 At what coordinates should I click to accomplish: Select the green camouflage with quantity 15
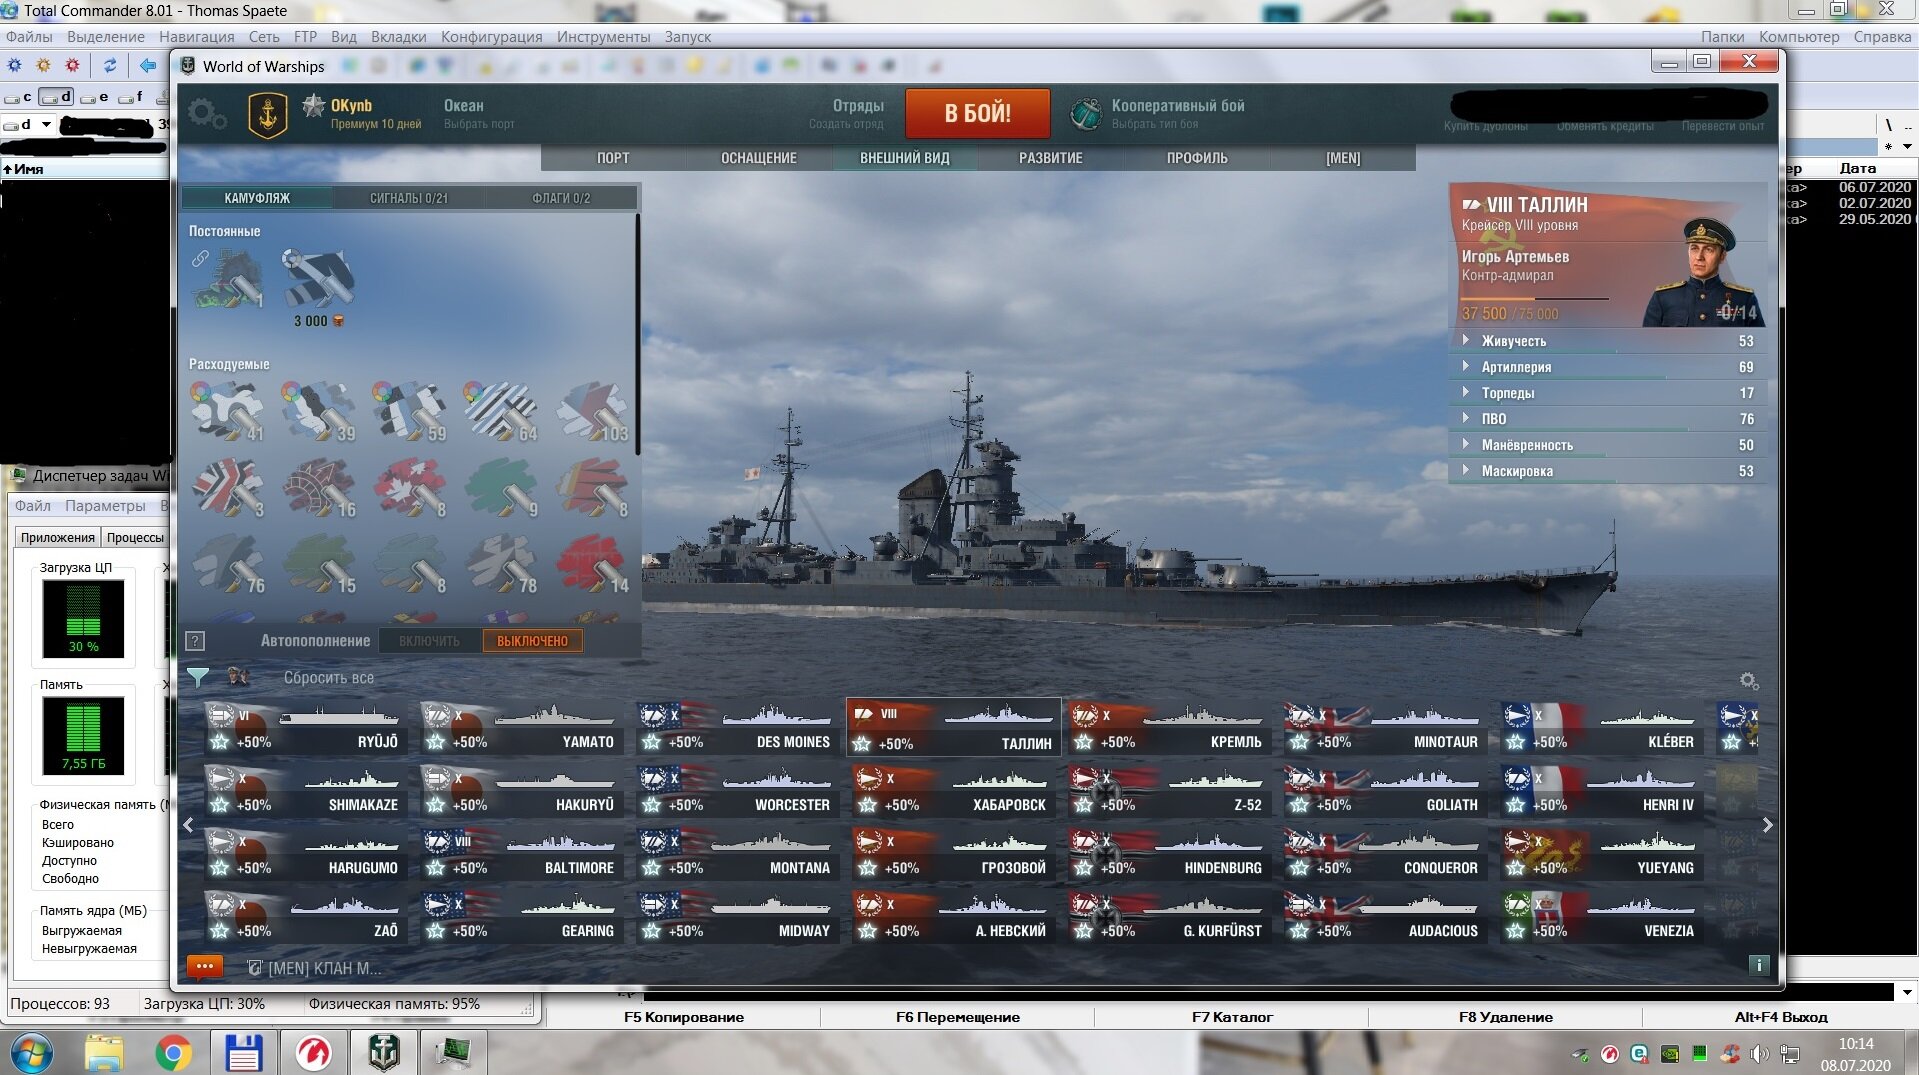click(319, 563)
